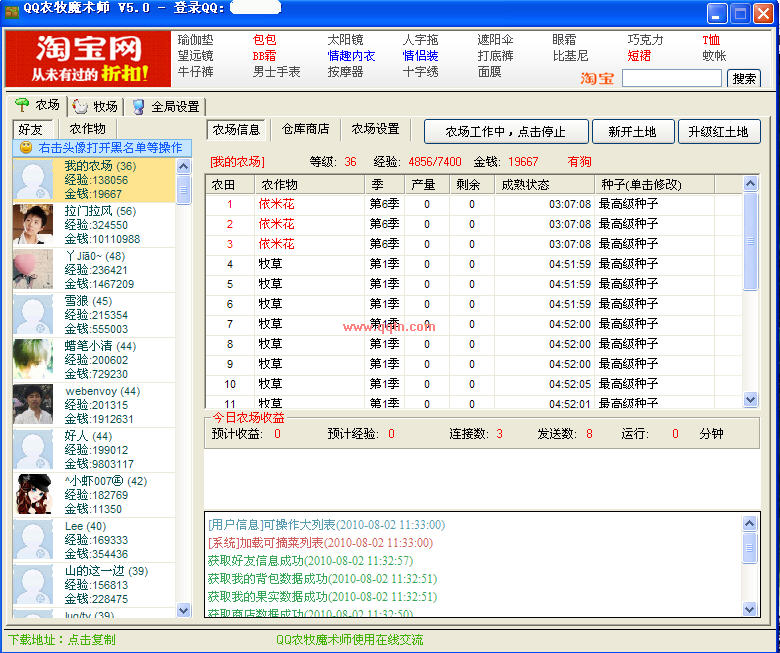Open the 仓库商店 tab
This screenshot has height=653, width=780.
tap(305, 129)
